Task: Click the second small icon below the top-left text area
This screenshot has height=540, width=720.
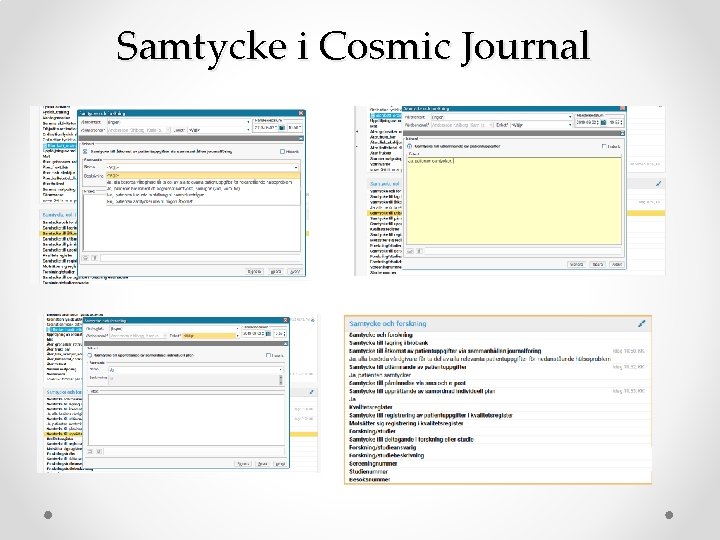Action: coord(95,258)
